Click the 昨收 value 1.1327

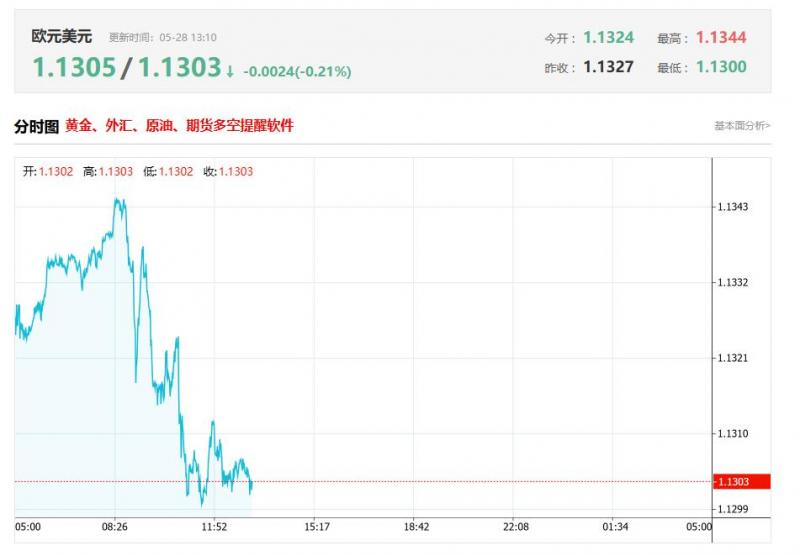click(608, 67)
